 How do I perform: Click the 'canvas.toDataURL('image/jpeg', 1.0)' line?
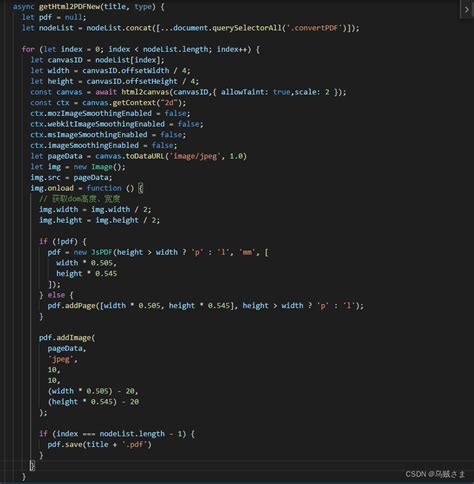[139, 156]
